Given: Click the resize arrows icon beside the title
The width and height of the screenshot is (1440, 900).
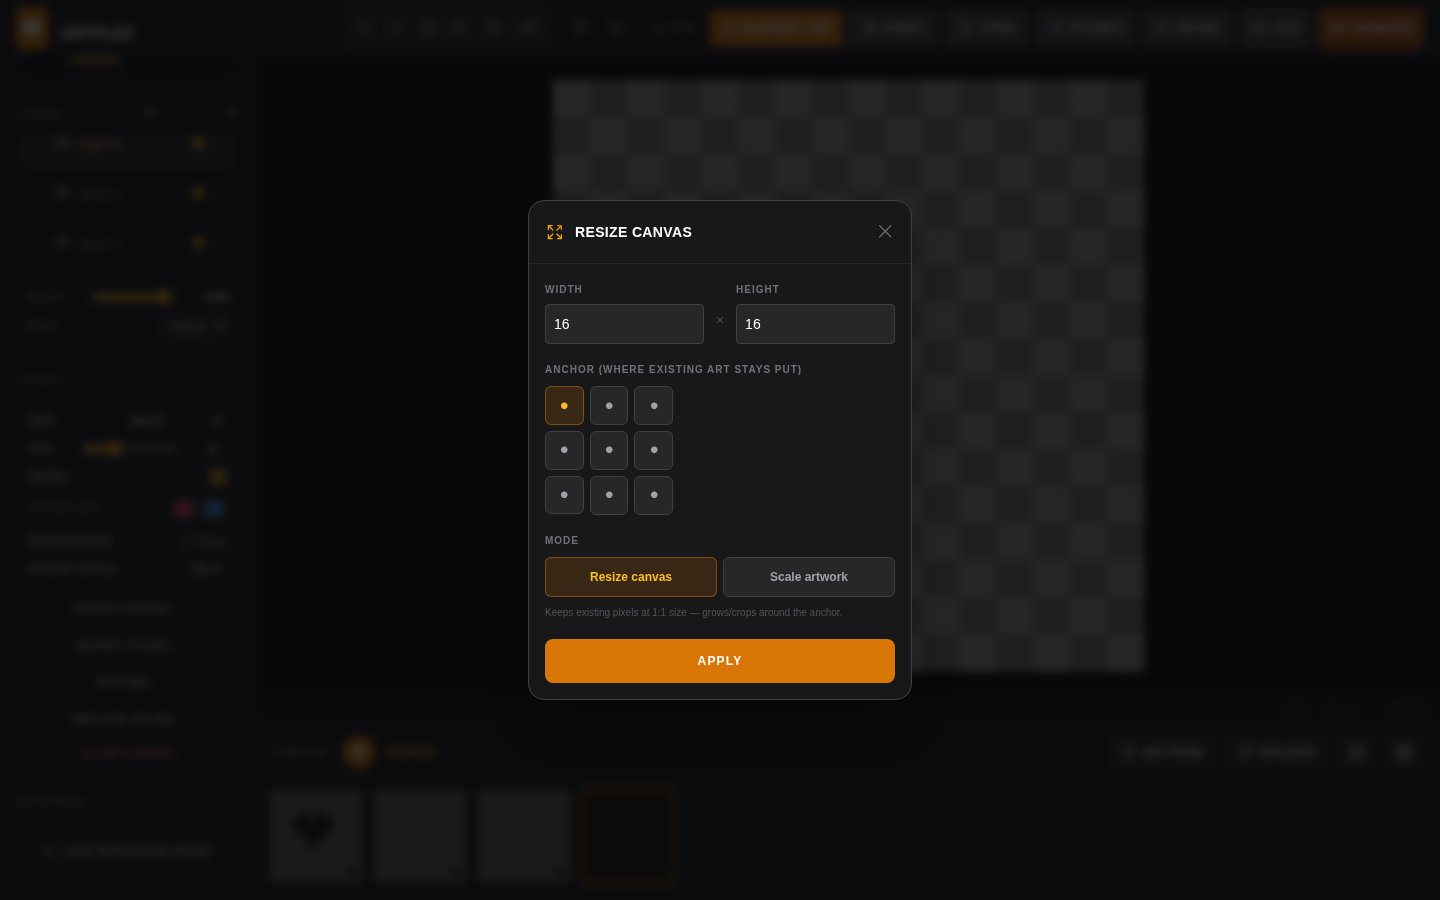Looking at the screenshot, I should pyautogui.click(x=555, y=232).
